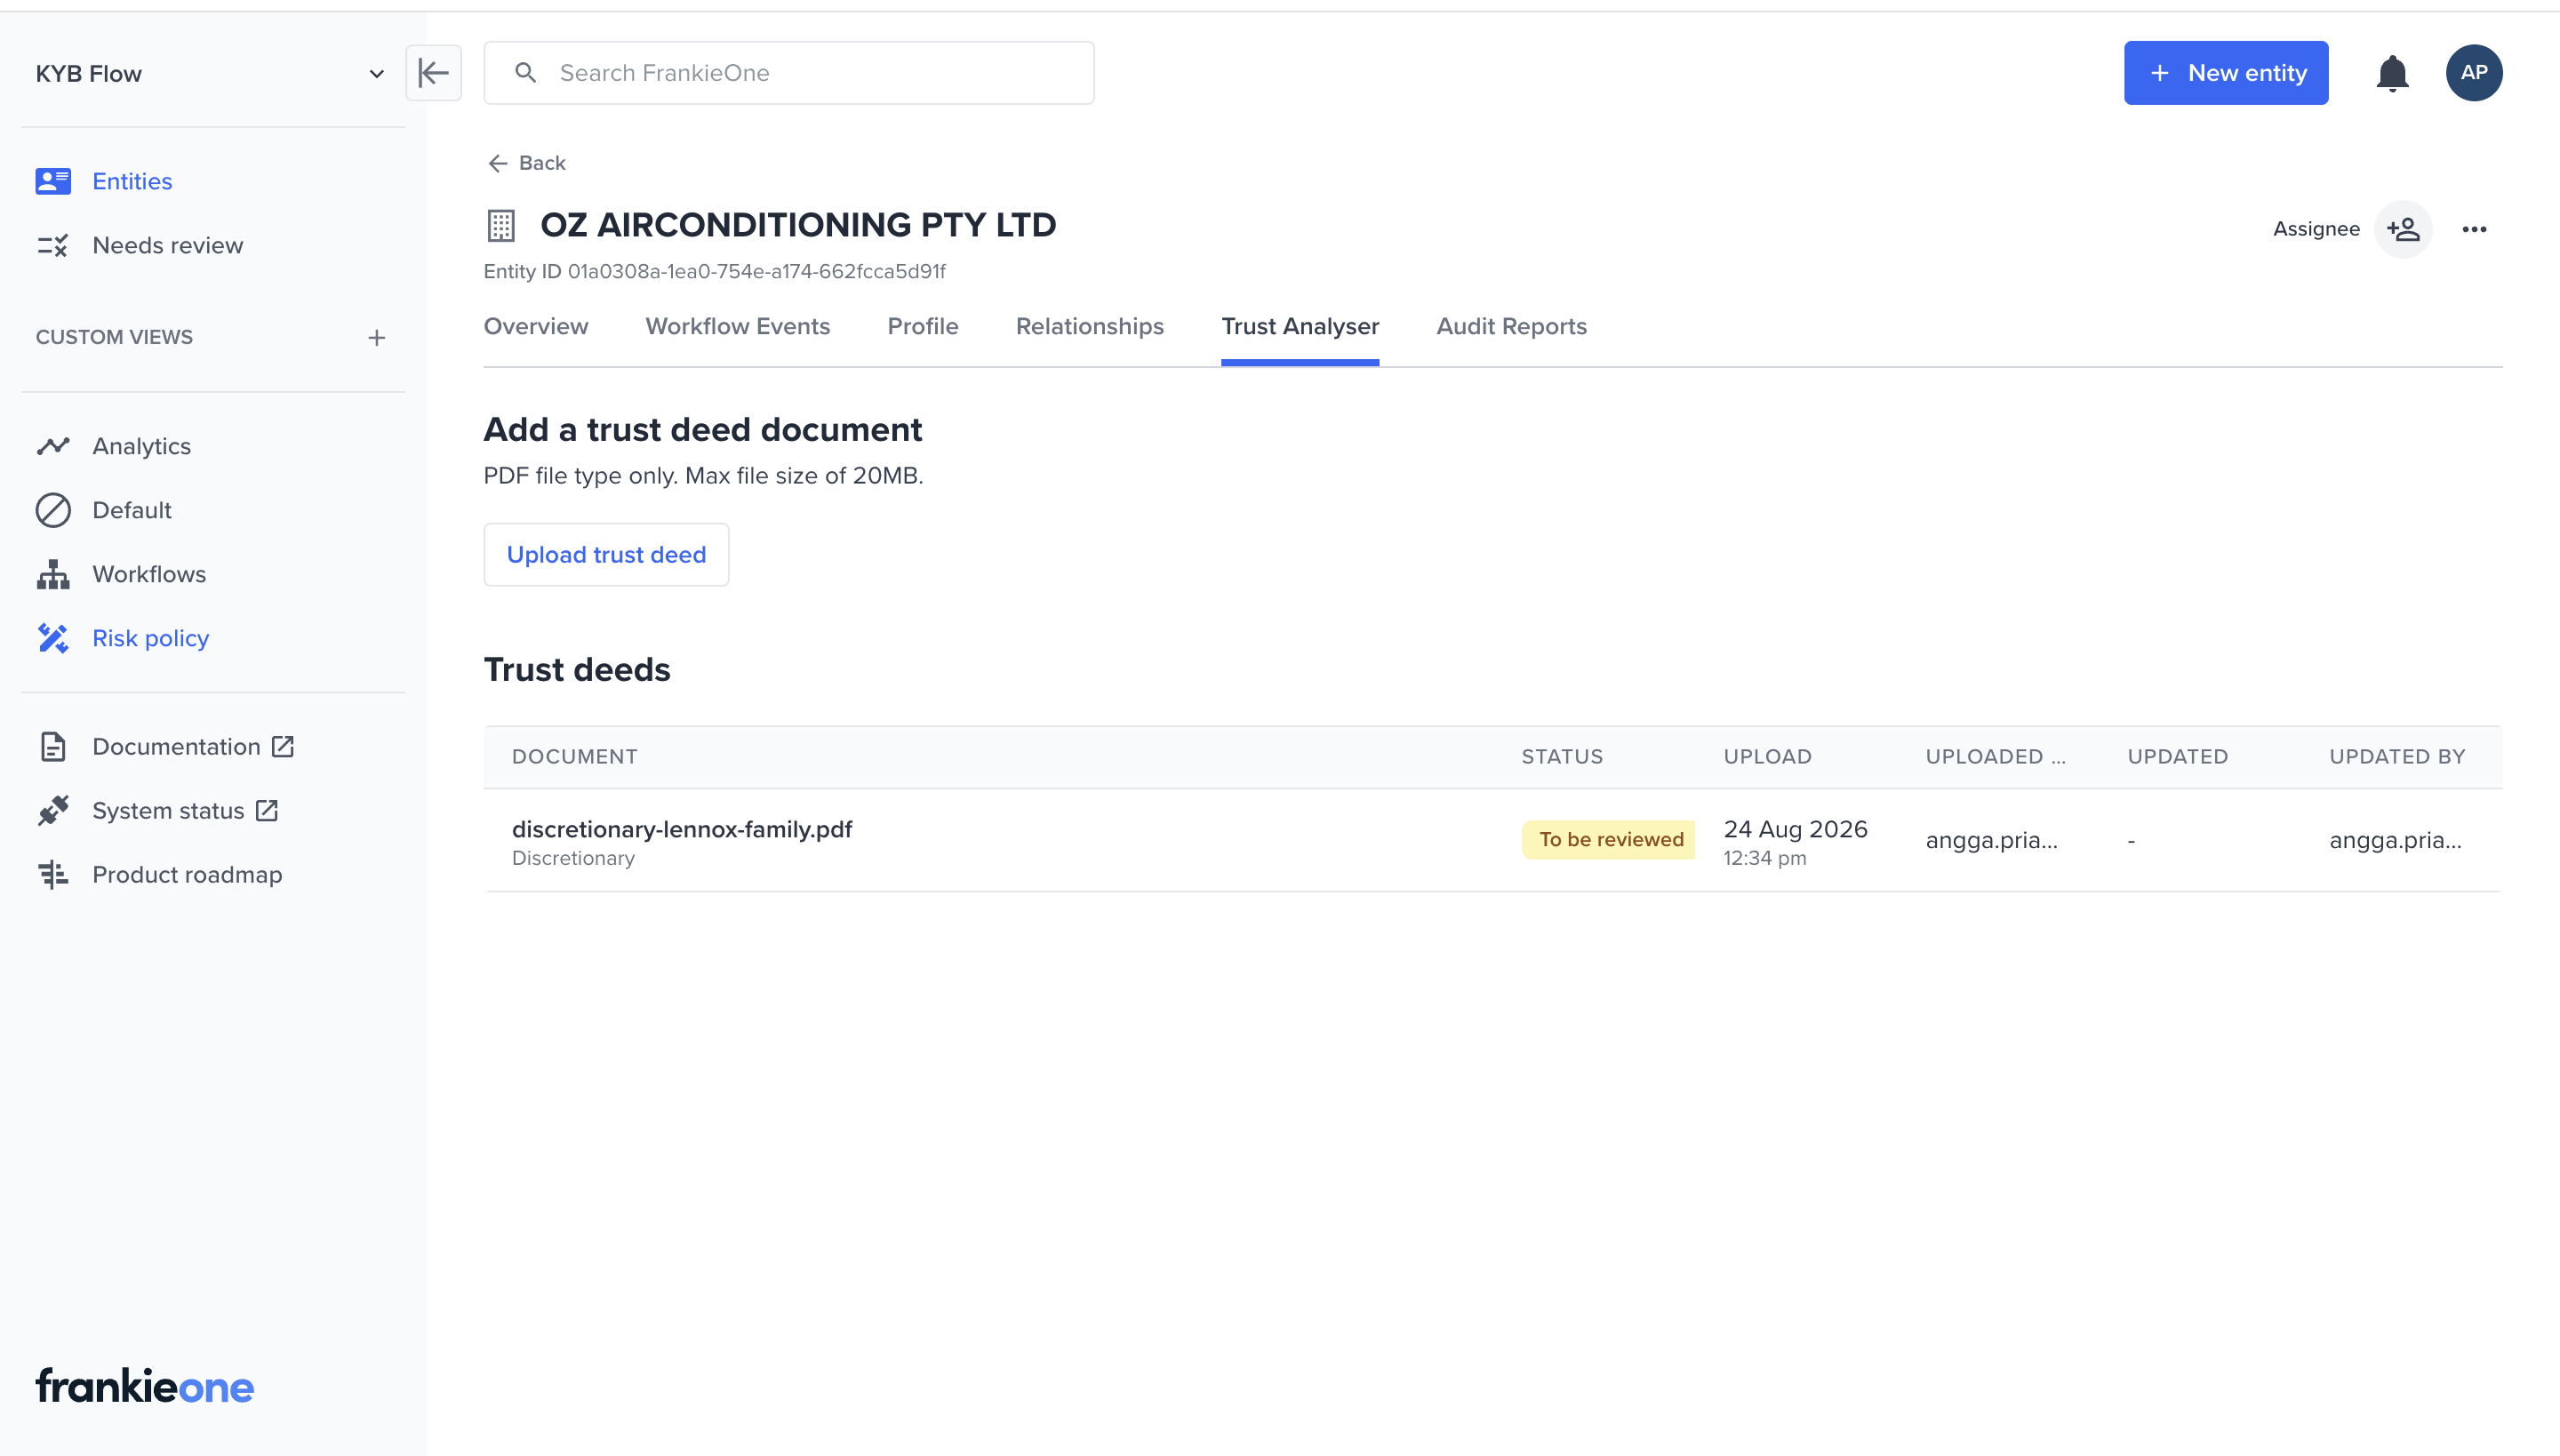The image size is (2560, 1456).
Task: Click the UPDATED column header
Action: coord(2178,757)
